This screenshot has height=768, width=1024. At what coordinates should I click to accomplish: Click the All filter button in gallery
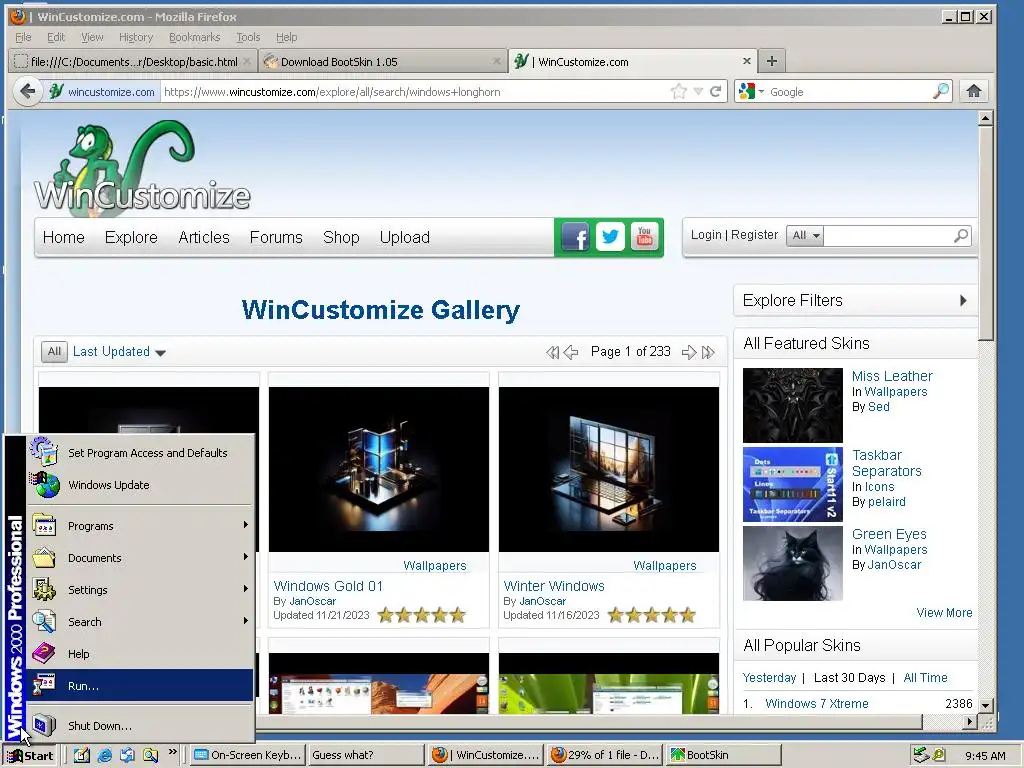point(54,351)
